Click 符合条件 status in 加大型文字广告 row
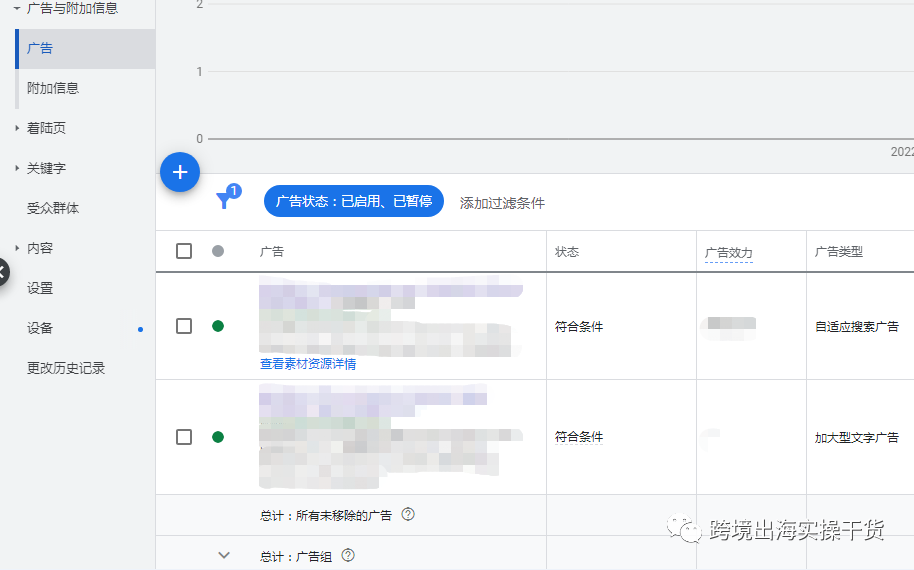This screenshot has height=570, width=914. (x=579, y=437)
